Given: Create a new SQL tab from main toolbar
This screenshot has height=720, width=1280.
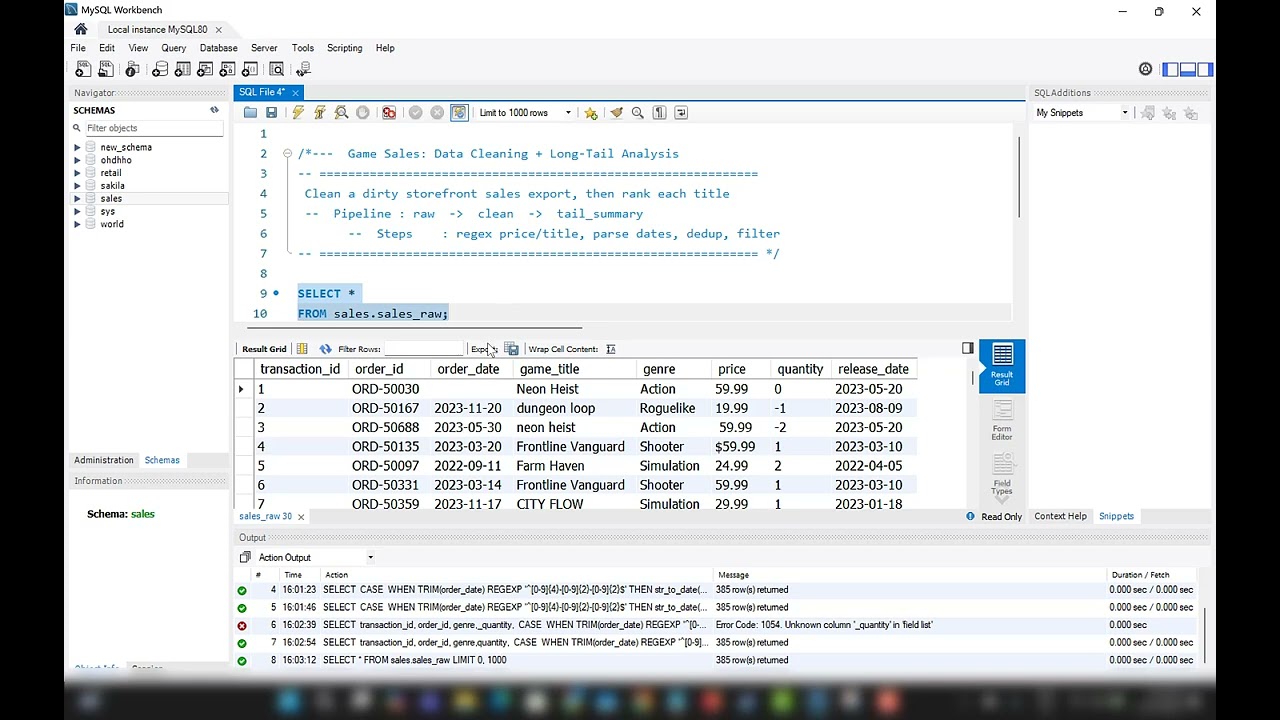Looking at the screenshot, I should tap(83, 69).
